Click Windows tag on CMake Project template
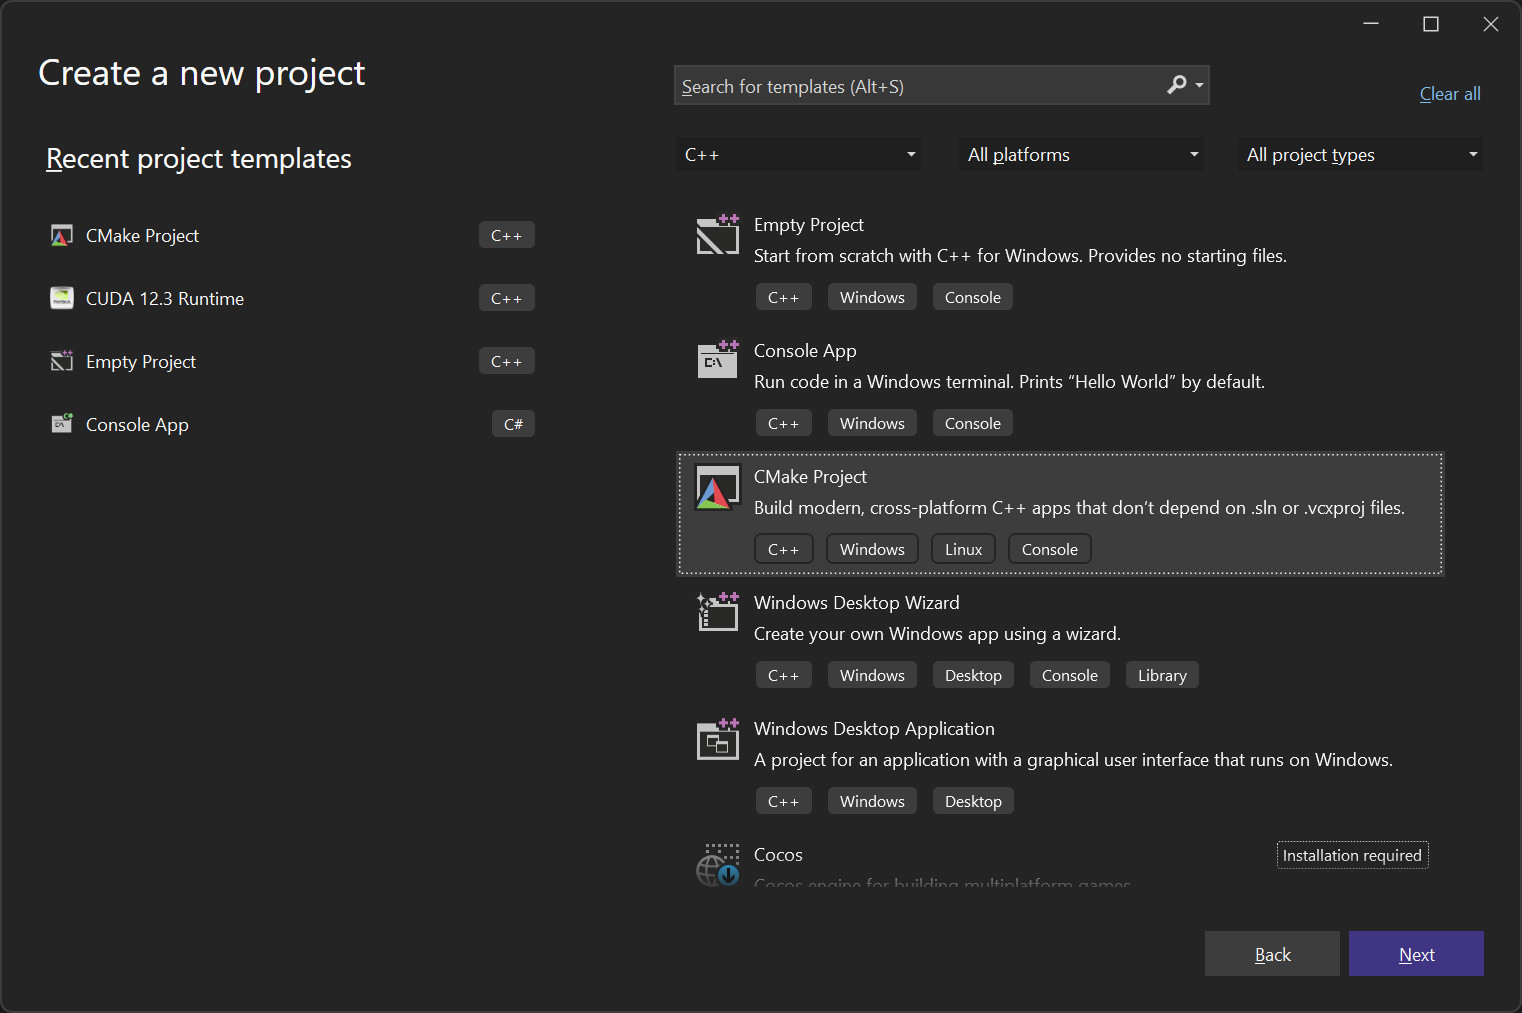This screenshot has height=1013, width=1522. (x=872, y=549)
